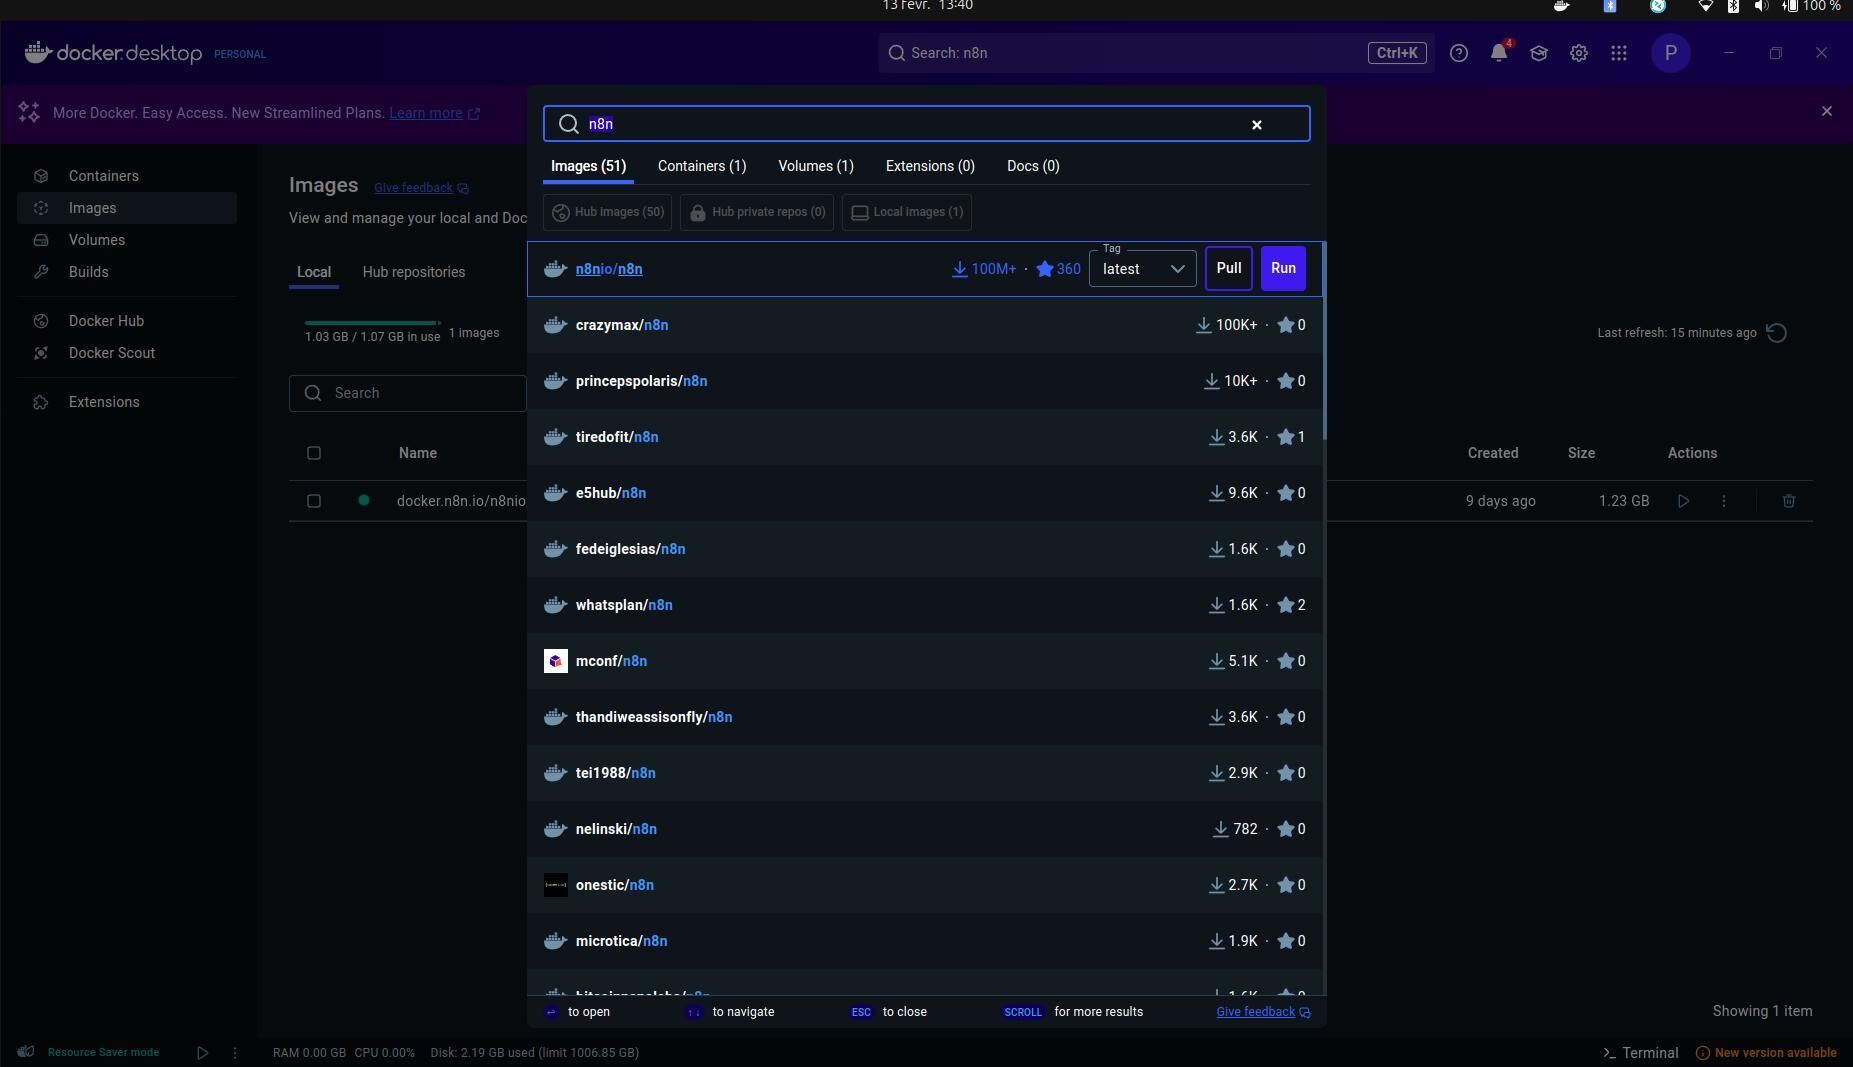
Task: Open Docker Hub in the sidebar
Action: pos(127,321)
